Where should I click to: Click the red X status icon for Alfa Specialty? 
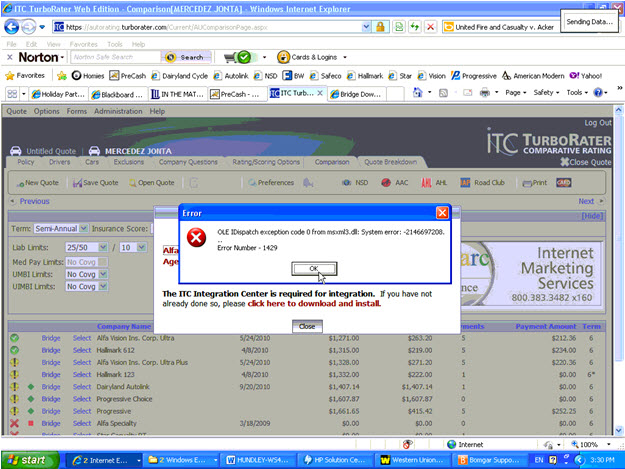coord(14,423)
